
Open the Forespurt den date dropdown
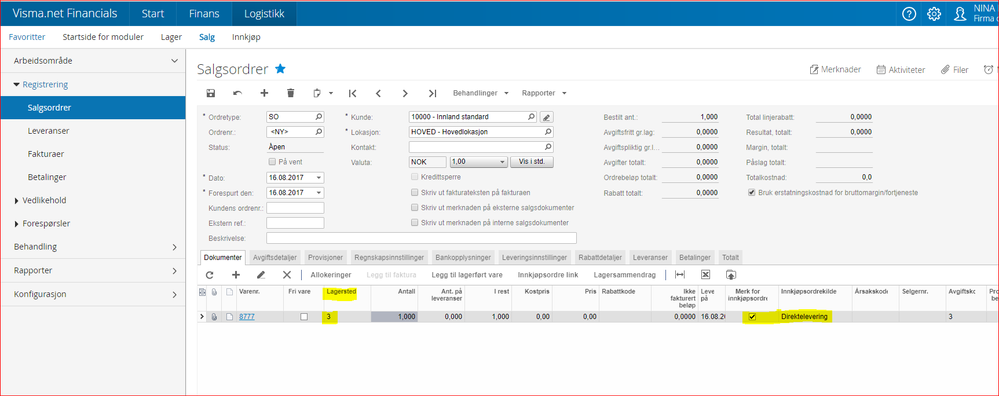(x=319, y=193)
